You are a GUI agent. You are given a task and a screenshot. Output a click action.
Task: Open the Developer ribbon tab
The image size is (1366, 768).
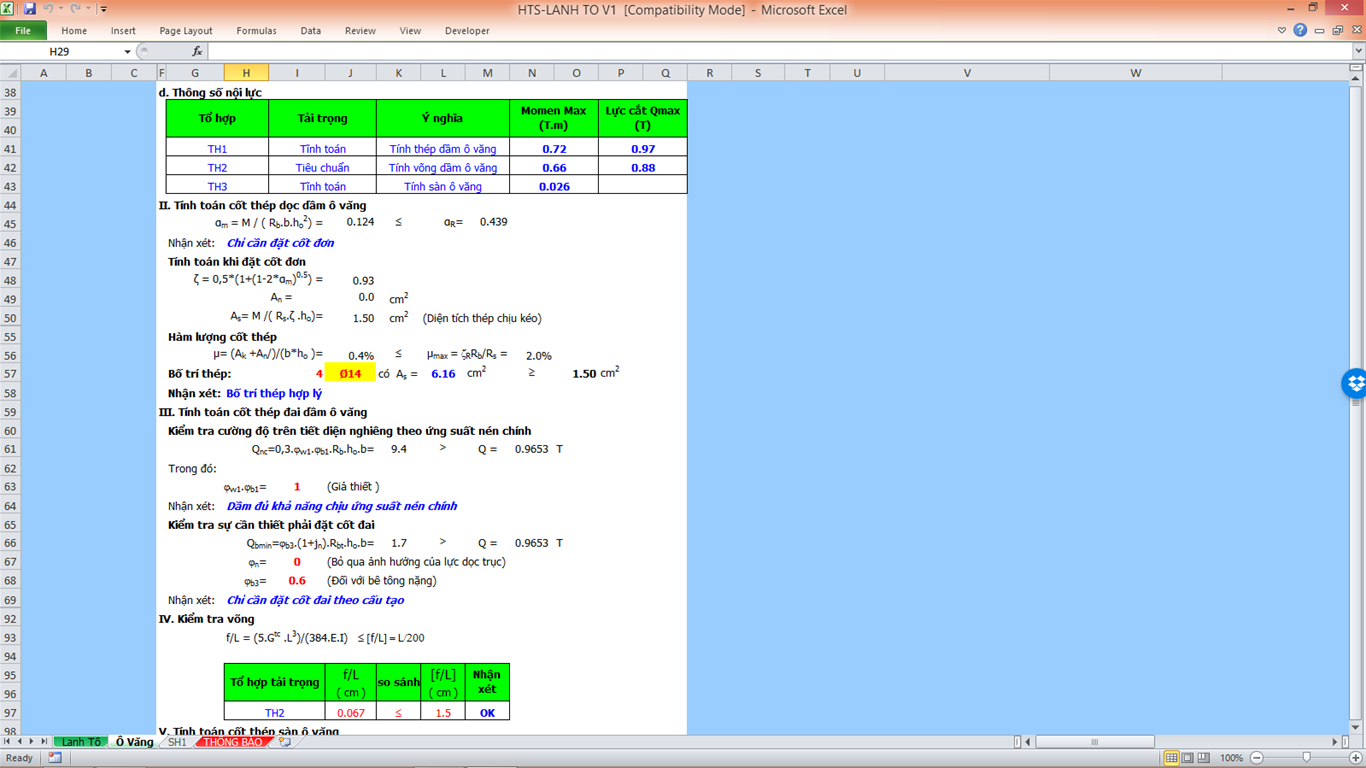pyautogui.click(x=467, y=31)
